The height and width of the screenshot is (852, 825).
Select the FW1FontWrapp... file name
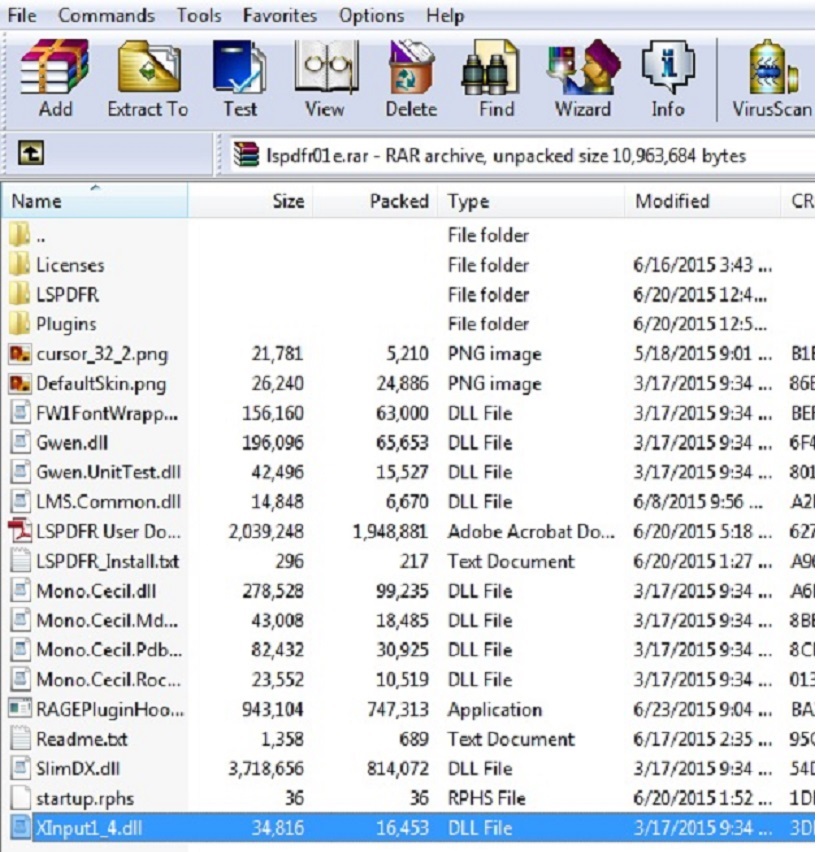107,414
